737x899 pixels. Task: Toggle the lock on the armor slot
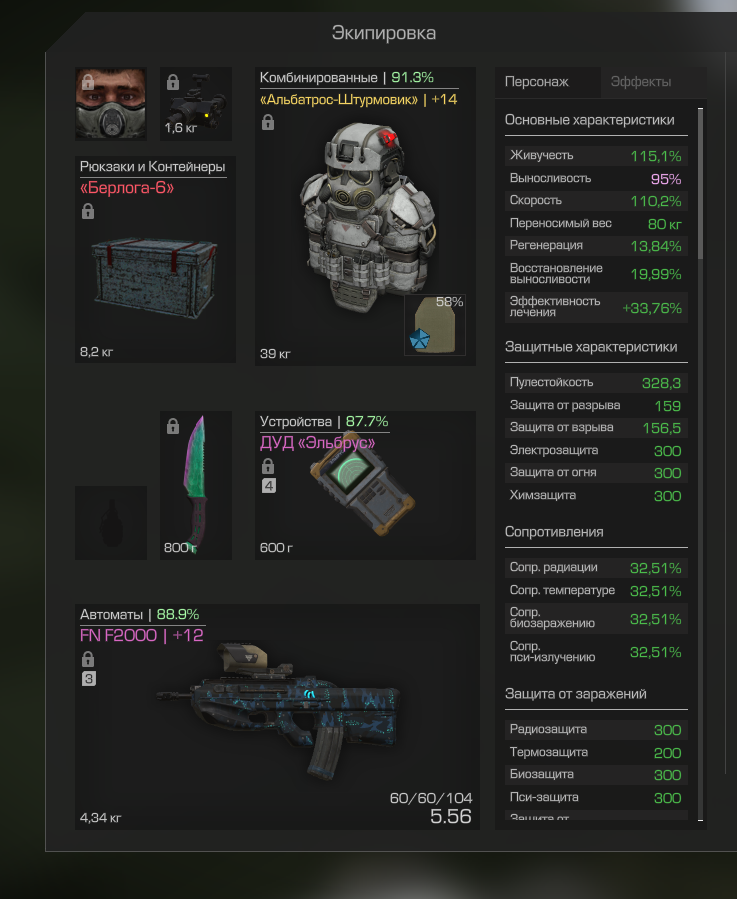(x=268, y=122)
